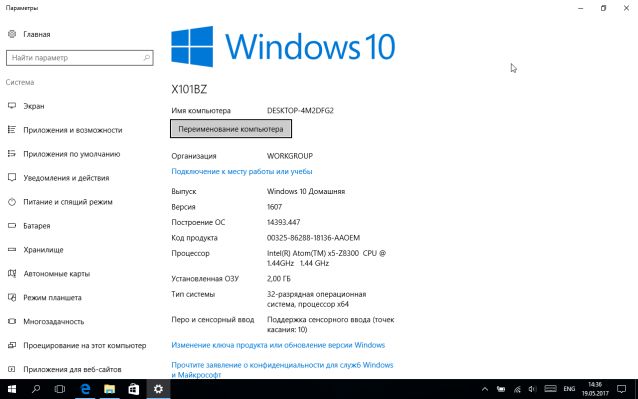Open Автономные карты maps icon

click(12, 273)
